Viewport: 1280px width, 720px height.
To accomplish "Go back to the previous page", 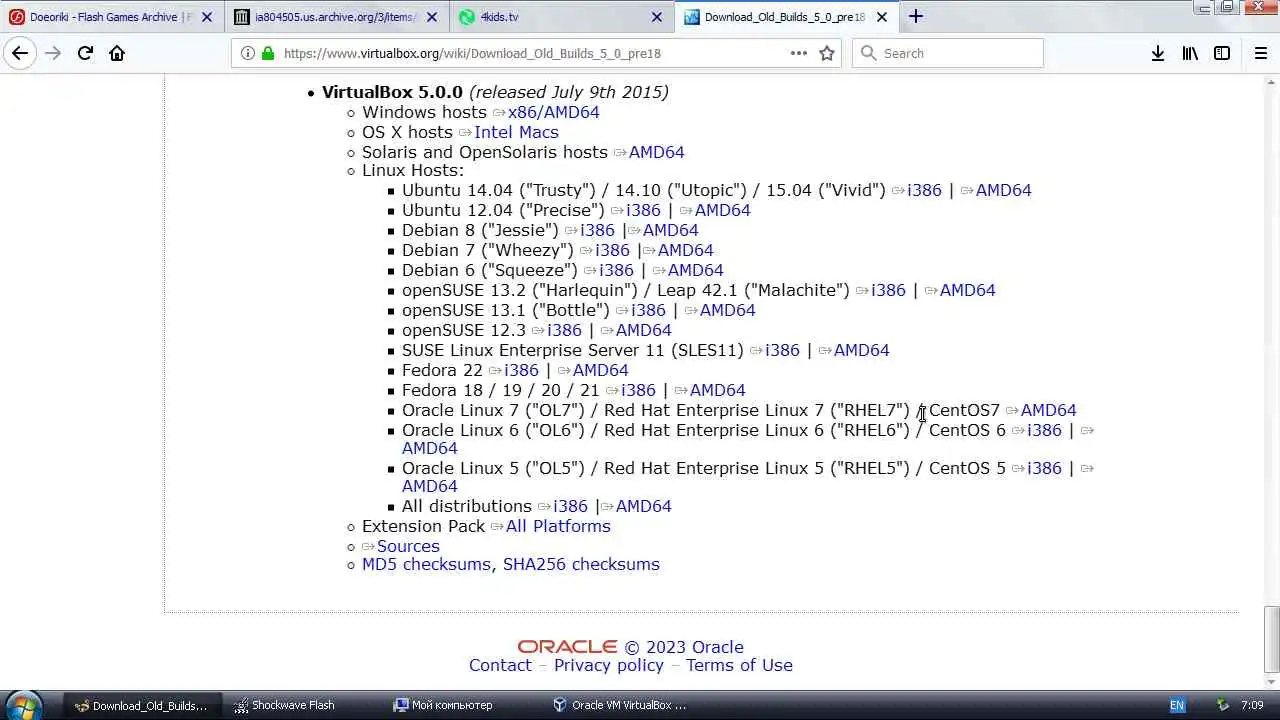I will (20, 53).
